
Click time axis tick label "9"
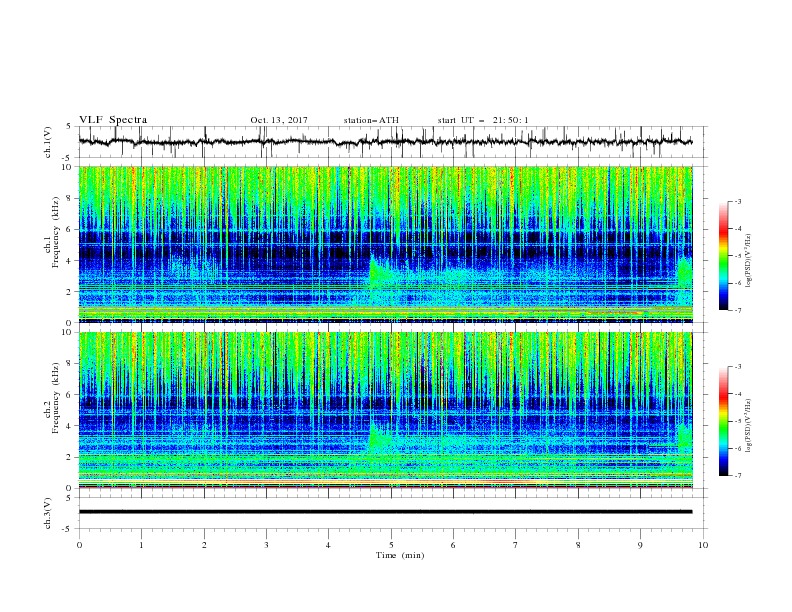640,545
